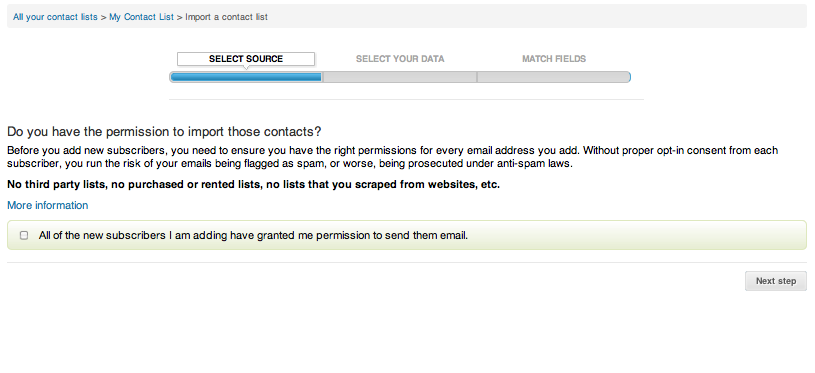This screenshot has width=815, height=373.
Task: Tick the subscriber permission checkbox
Action: [24, 235]
